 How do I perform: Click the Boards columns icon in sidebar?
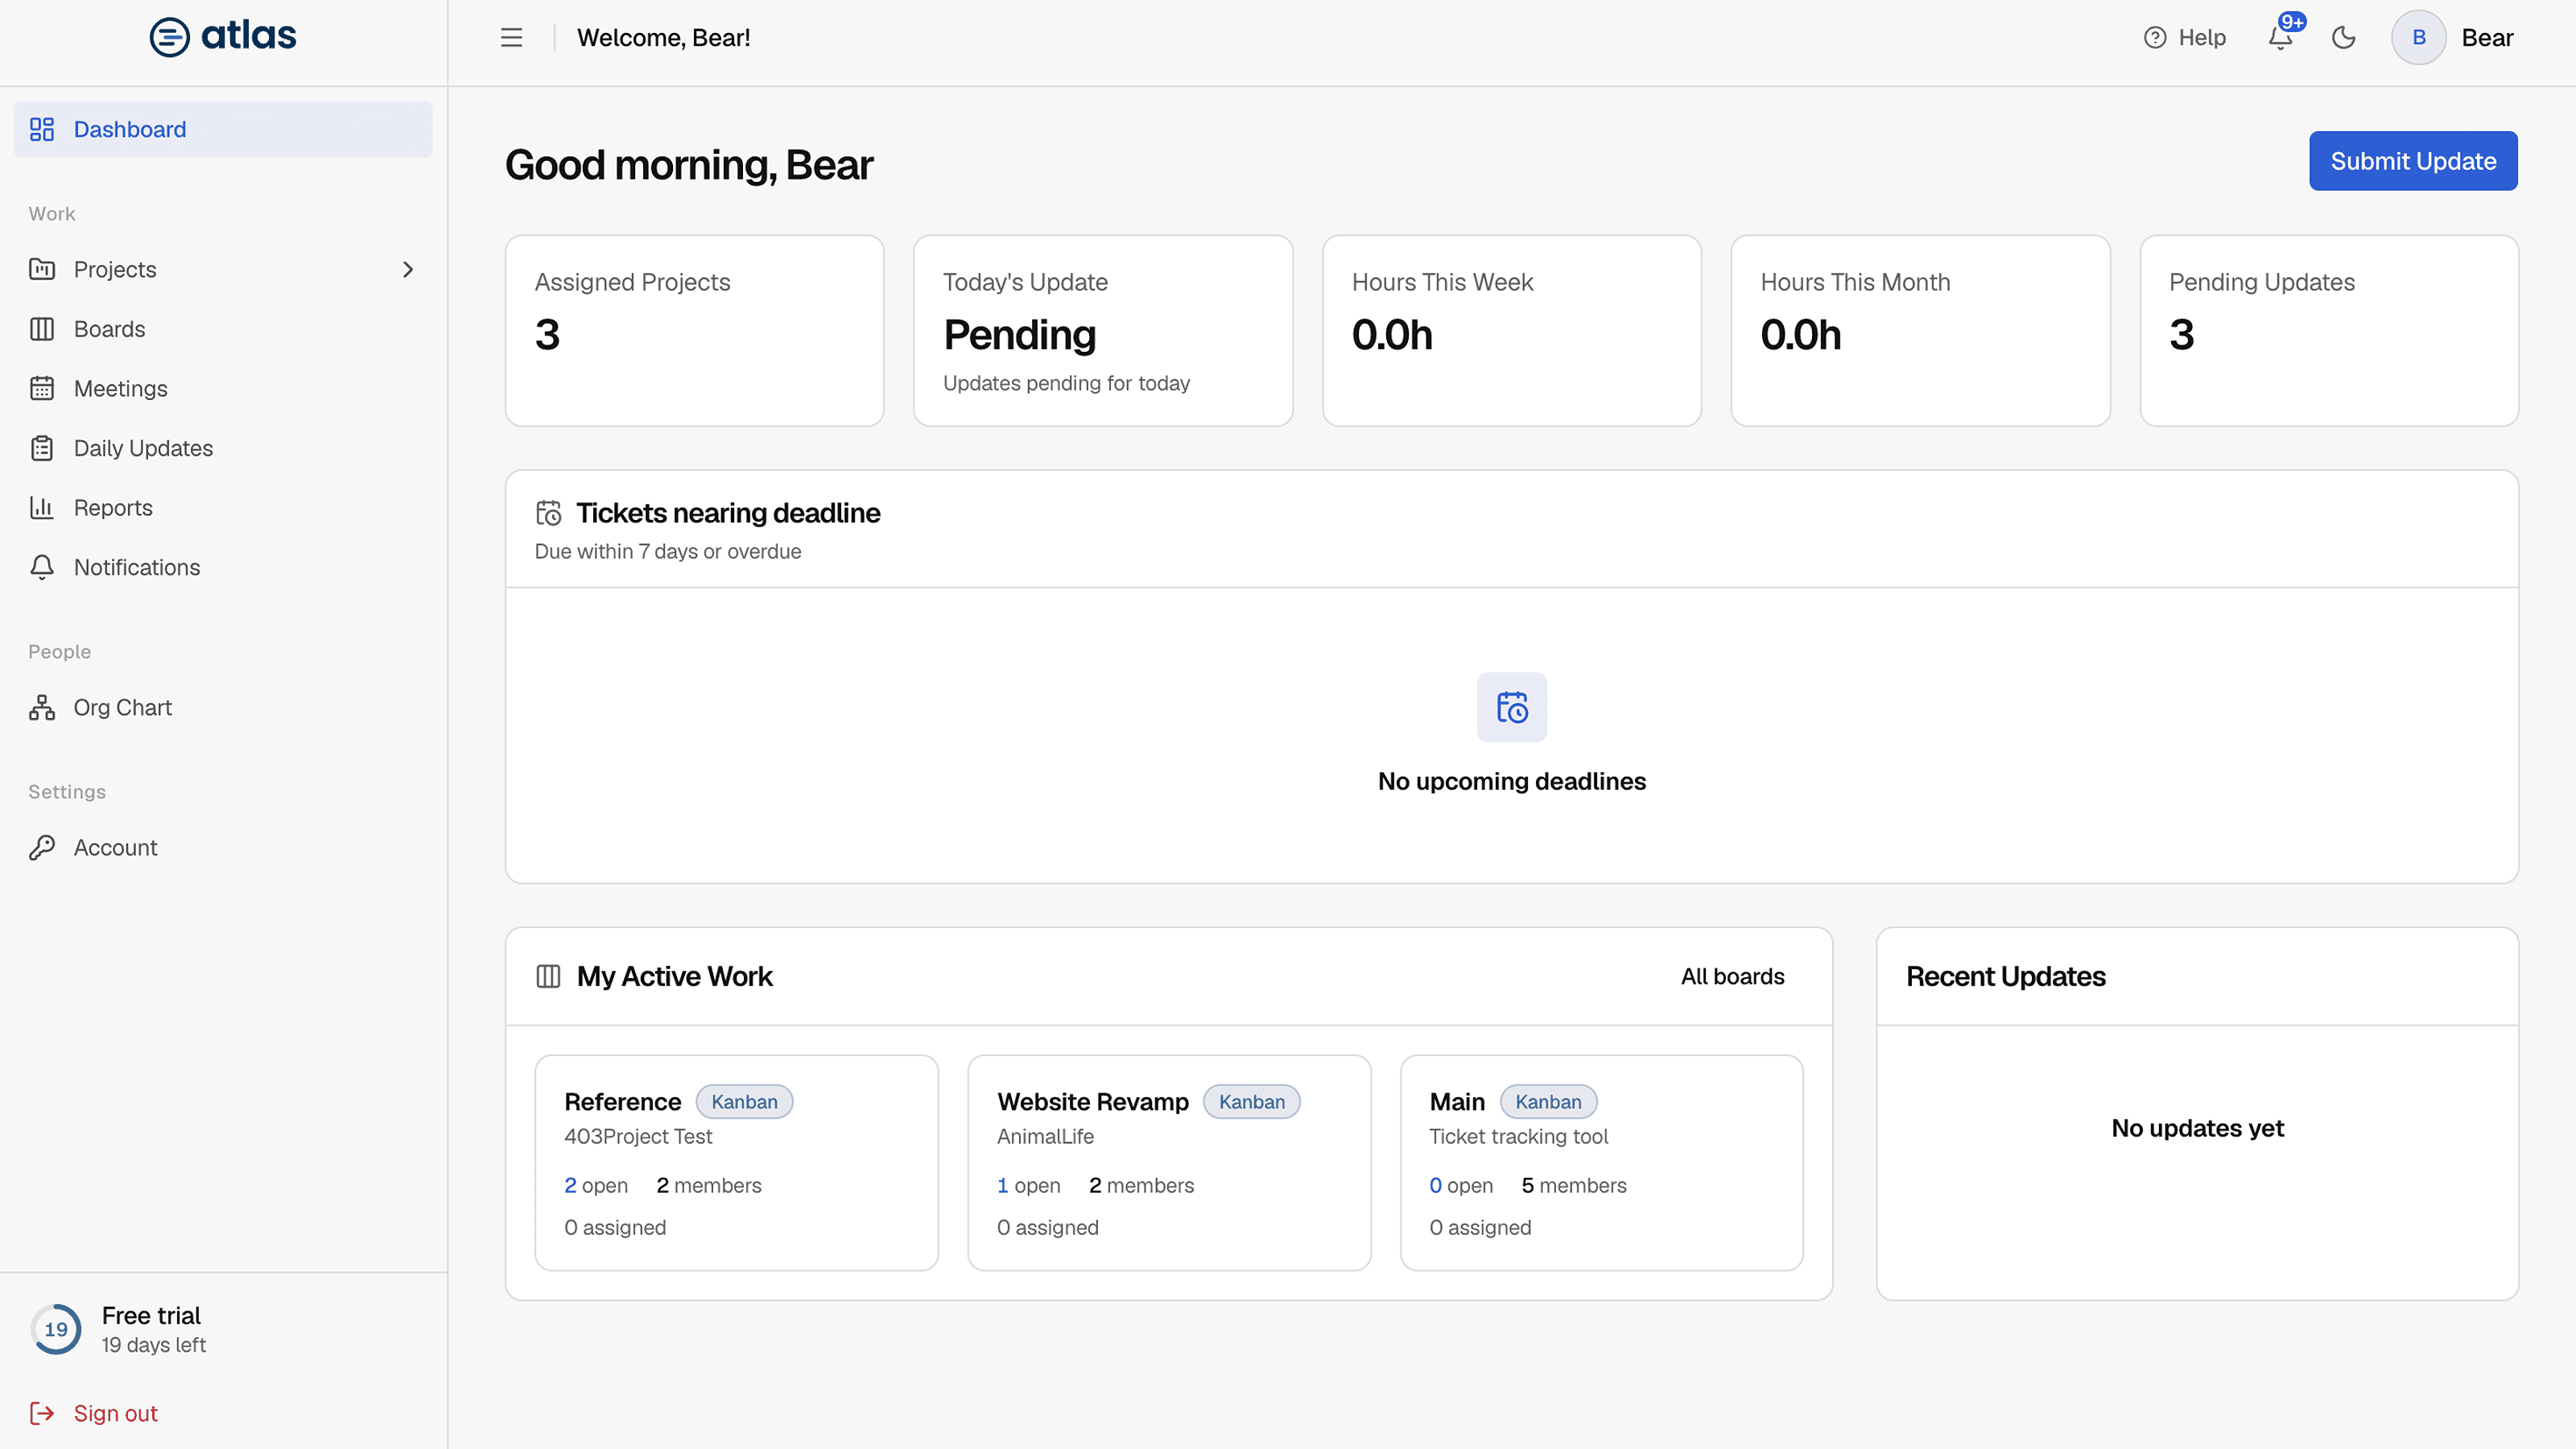tap(42, 329)
